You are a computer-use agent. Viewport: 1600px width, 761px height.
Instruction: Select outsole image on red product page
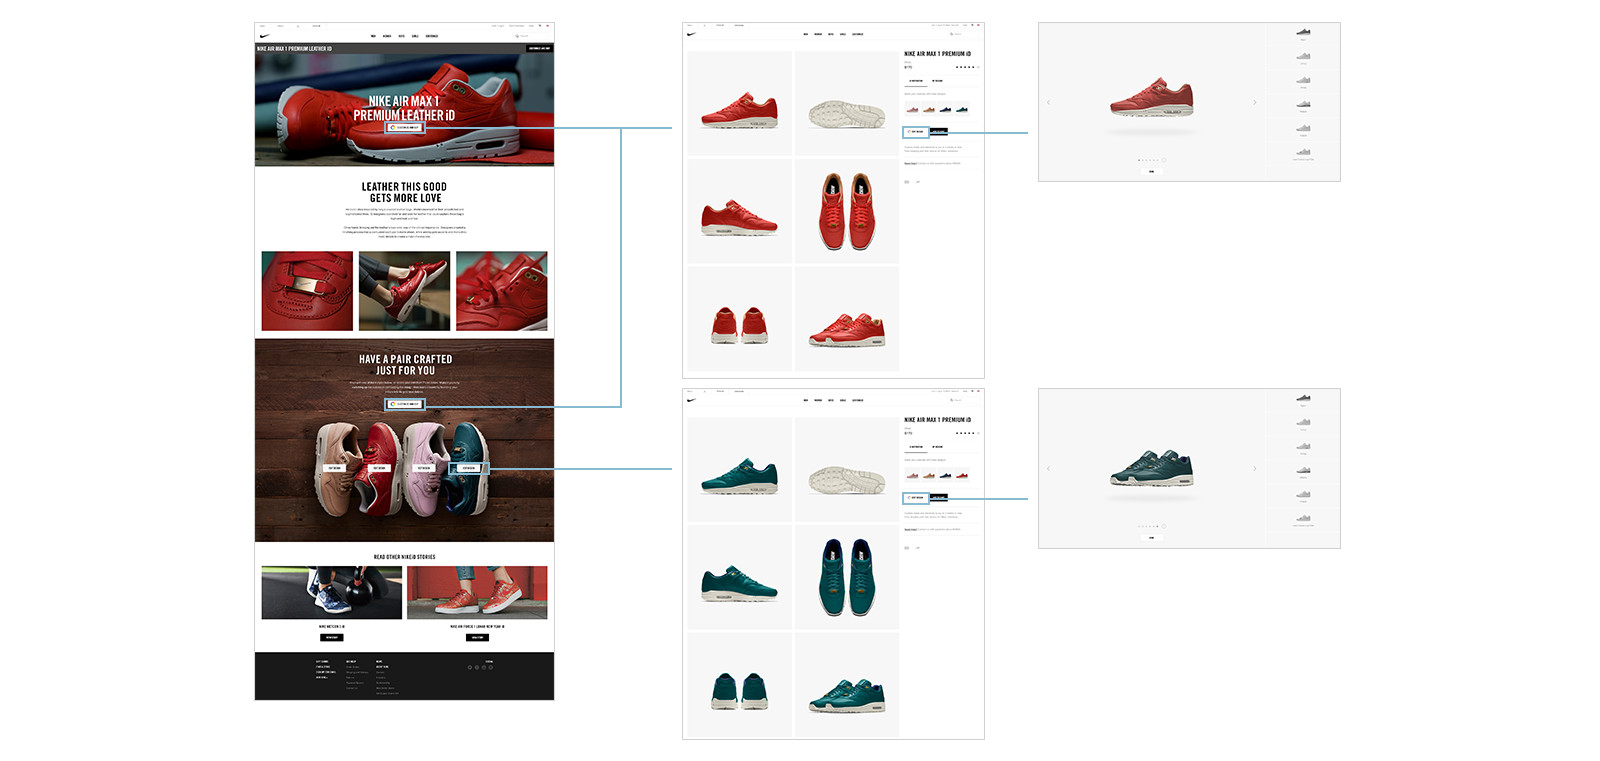pos(847,103)
